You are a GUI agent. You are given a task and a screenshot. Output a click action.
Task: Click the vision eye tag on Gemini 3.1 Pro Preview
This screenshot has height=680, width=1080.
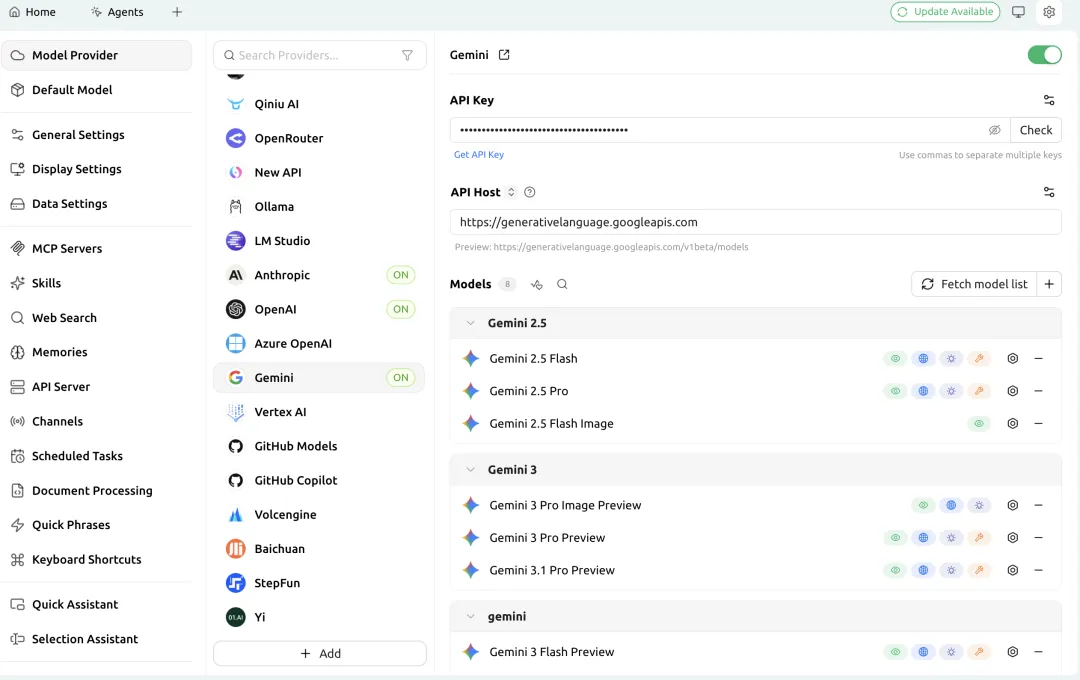(x=895, y=570)
